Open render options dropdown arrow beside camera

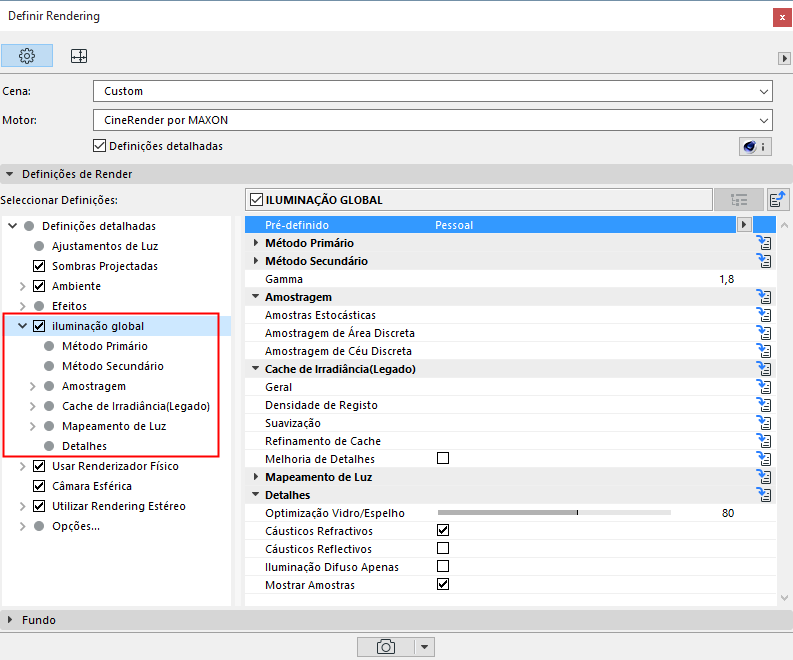pos(424,647)
